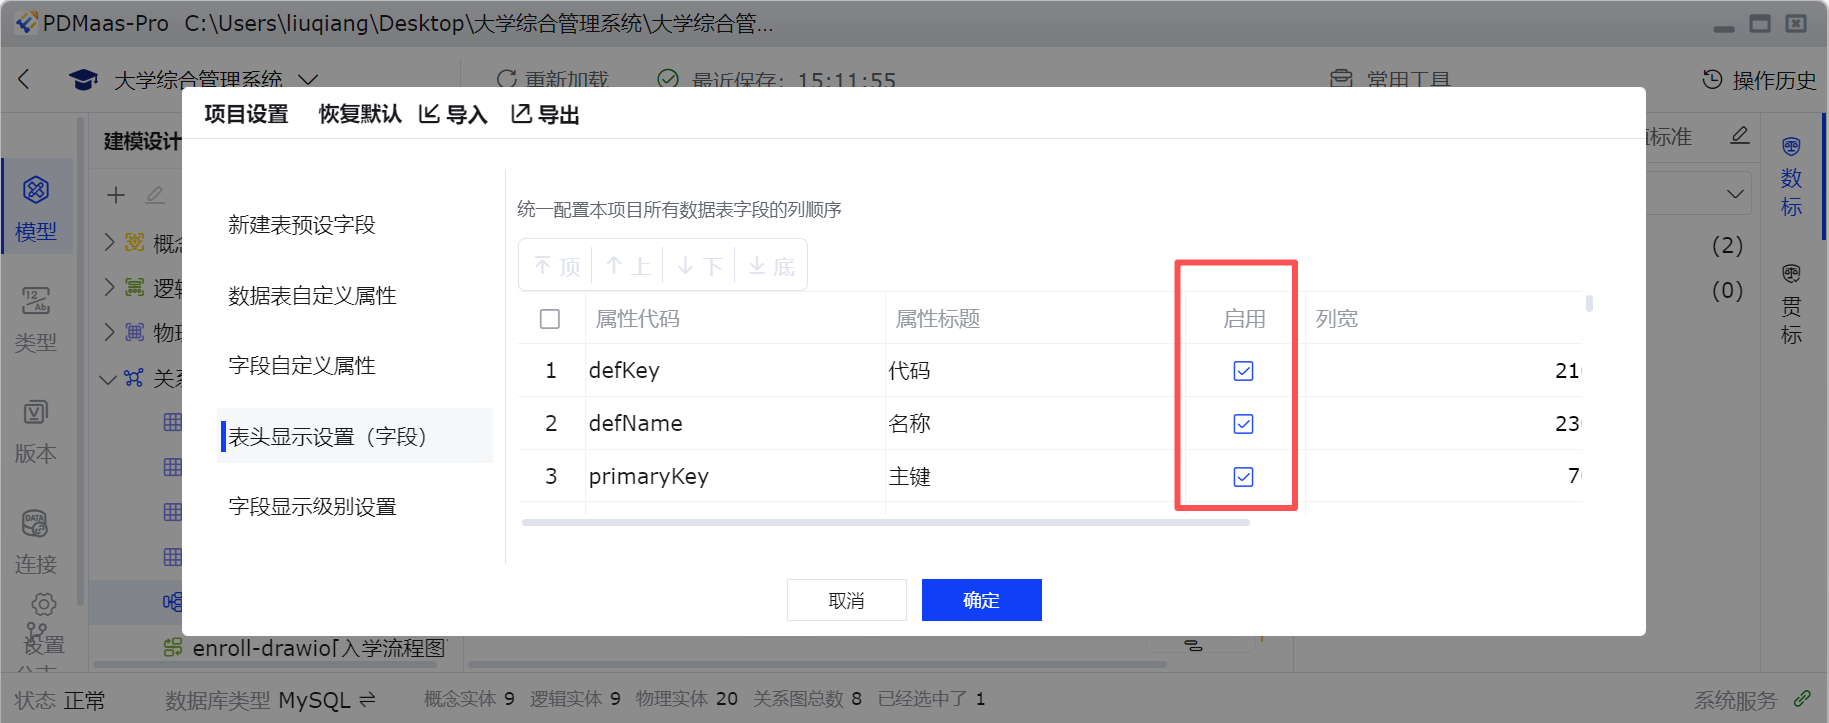This screenshot has height=723, width=1829.
Task: Click the pencil icon next to the plus
Action: [155, 195]
